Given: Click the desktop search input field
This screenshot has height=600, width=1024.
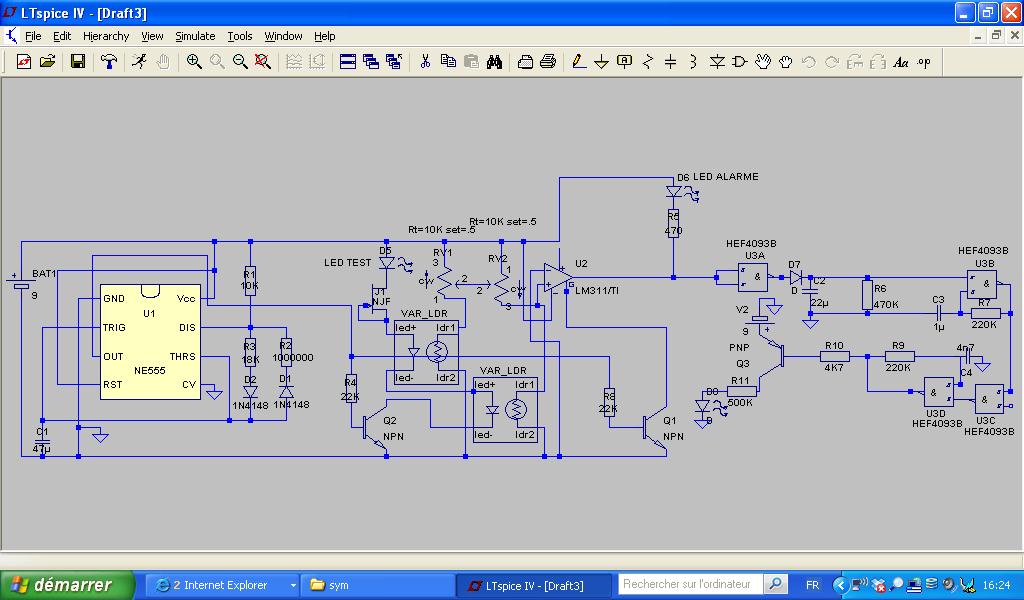Looking at the screenshot, I should [x=689, y=584].
